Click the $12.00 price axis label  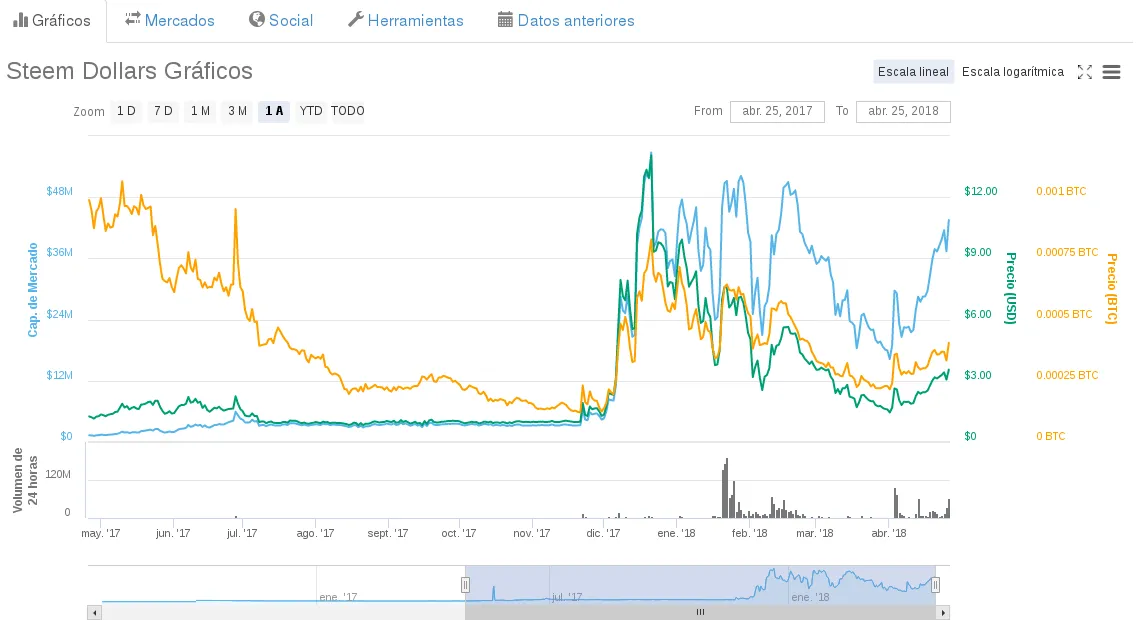(980, 191)
